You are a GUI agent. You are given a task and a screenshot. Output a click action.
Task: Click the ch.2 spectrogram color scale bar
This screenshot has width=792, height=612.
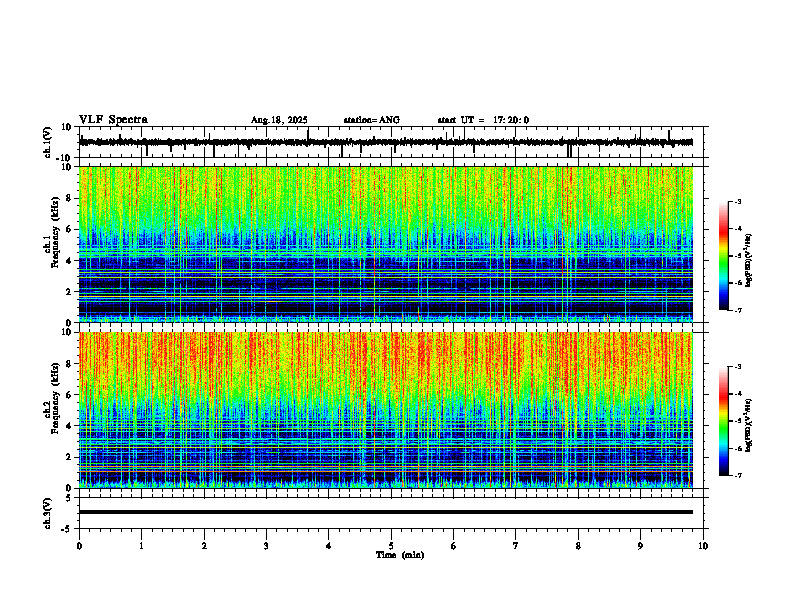(x=723, y=421)
